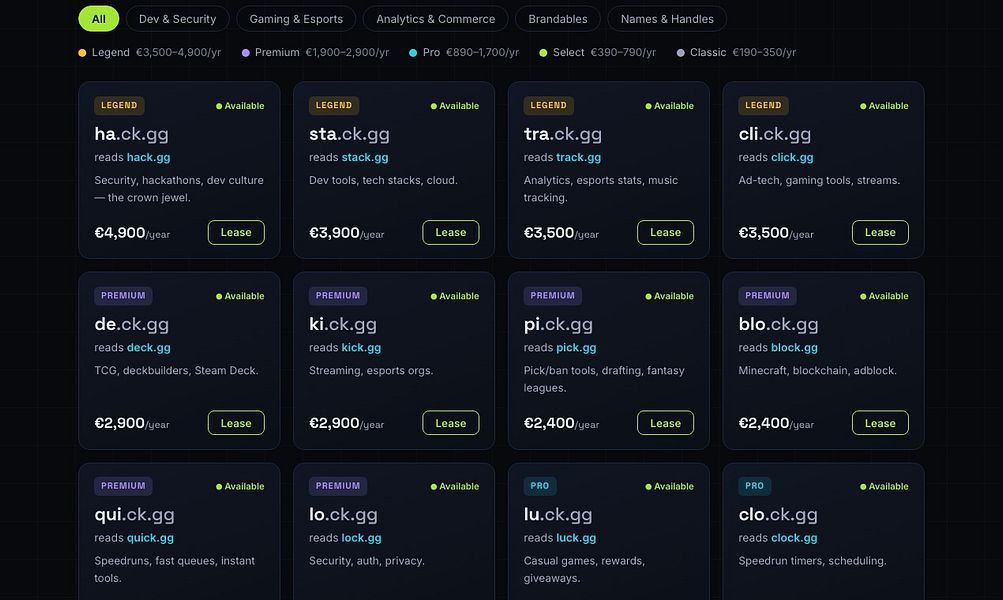This screenshot has height=600, width=1003.
Task: Click the quick.gg reads link
Action: (150, 538)
